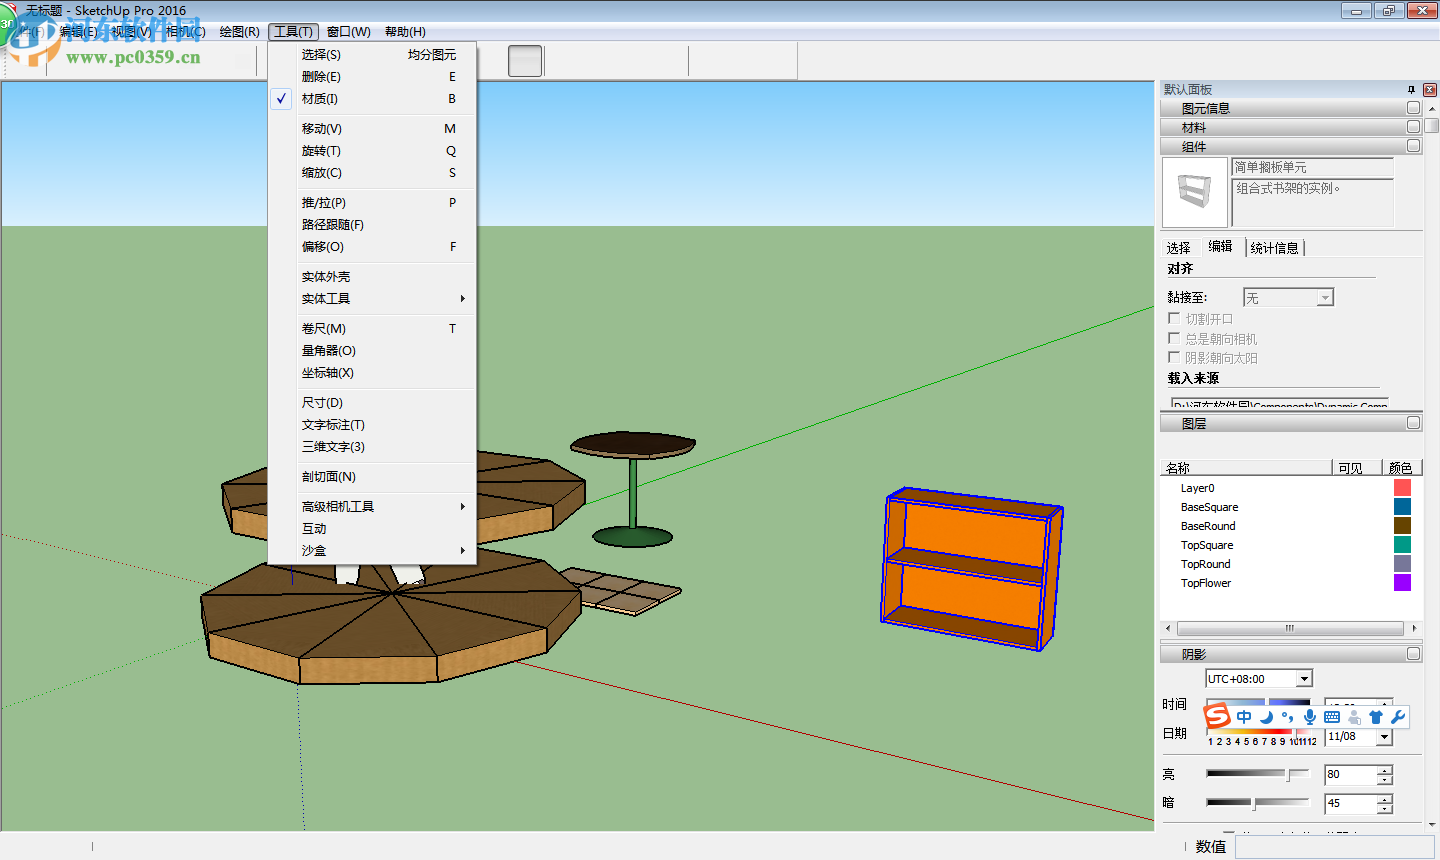Switch to the 统计信息 tab
Viewport: 1440px width, 860px height.
[1275, 246]
